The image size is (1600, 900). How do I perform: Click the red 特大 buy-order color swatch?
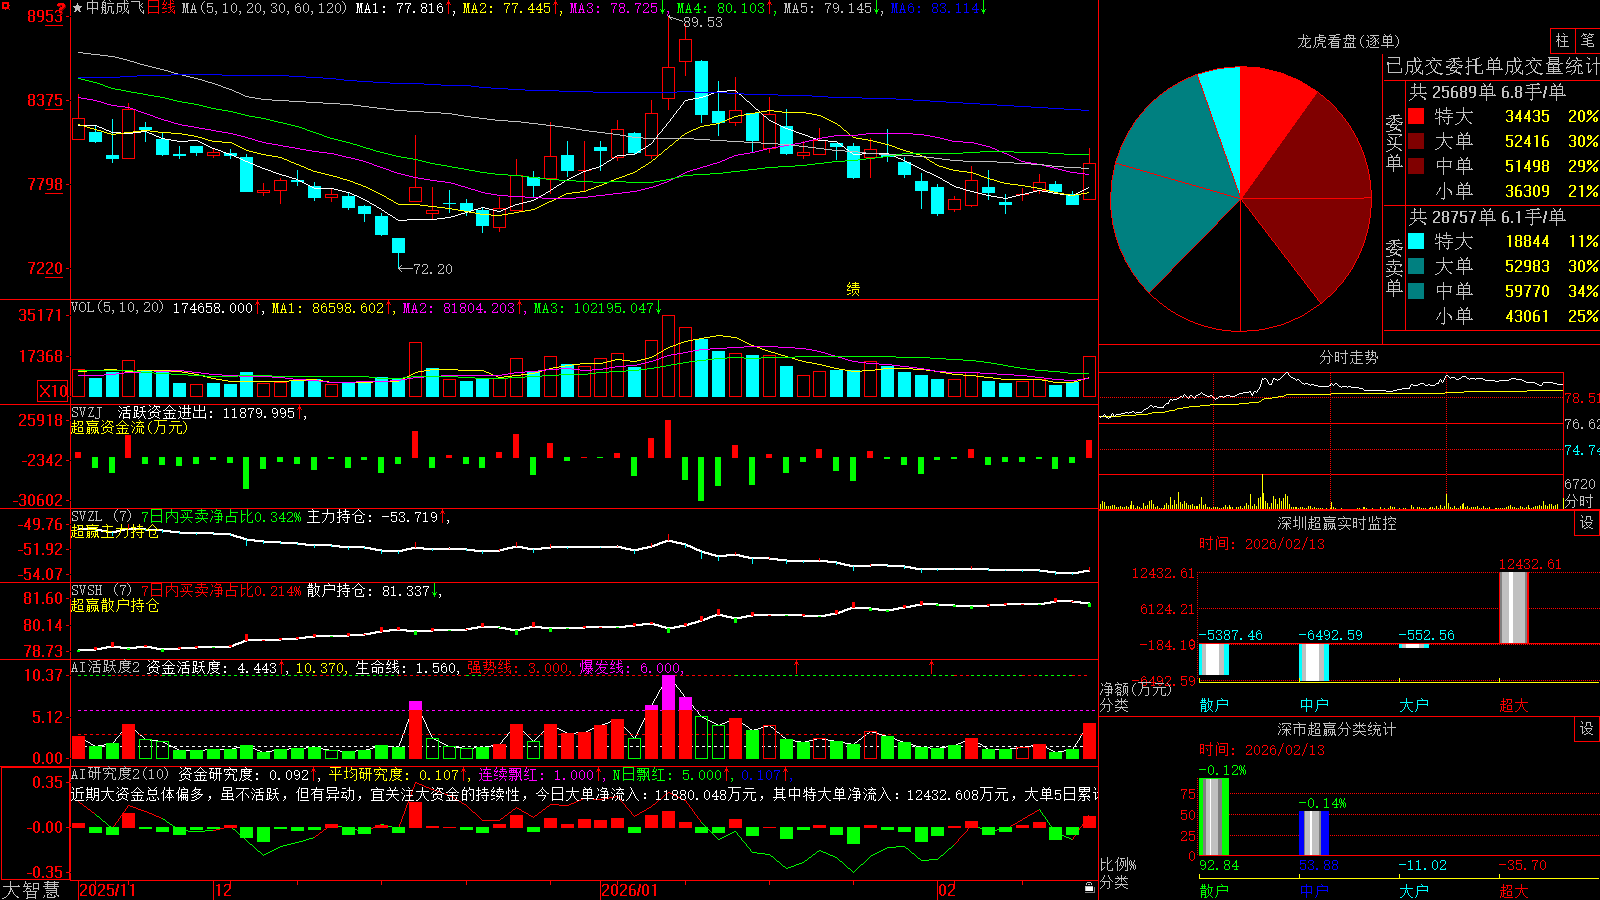[x=1416, y=116]
